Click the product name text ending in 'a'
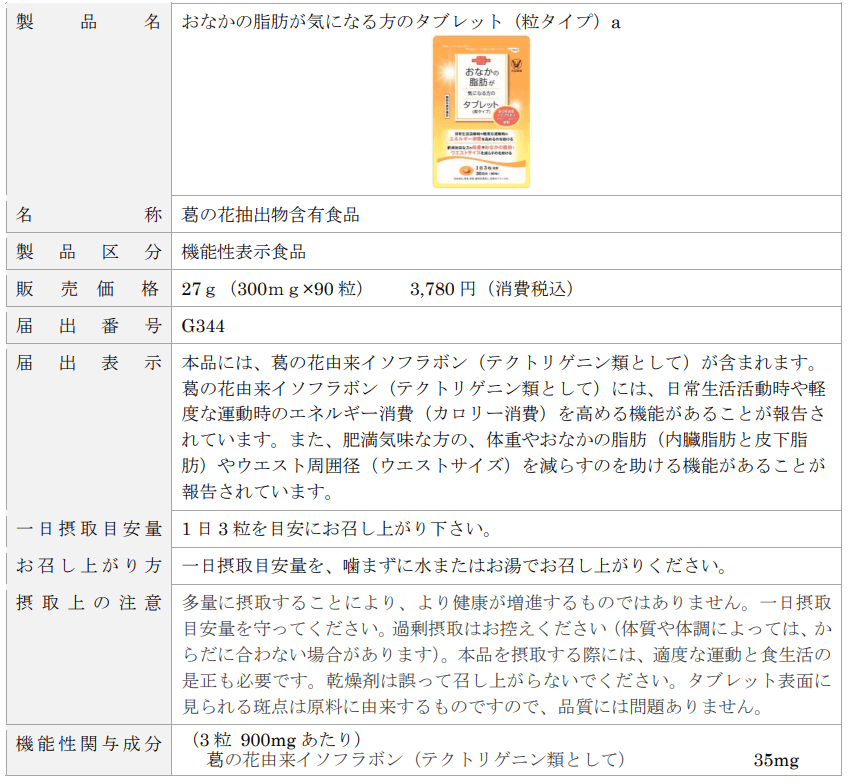This screenshot has height=784, width=848. tap(400, 22)
